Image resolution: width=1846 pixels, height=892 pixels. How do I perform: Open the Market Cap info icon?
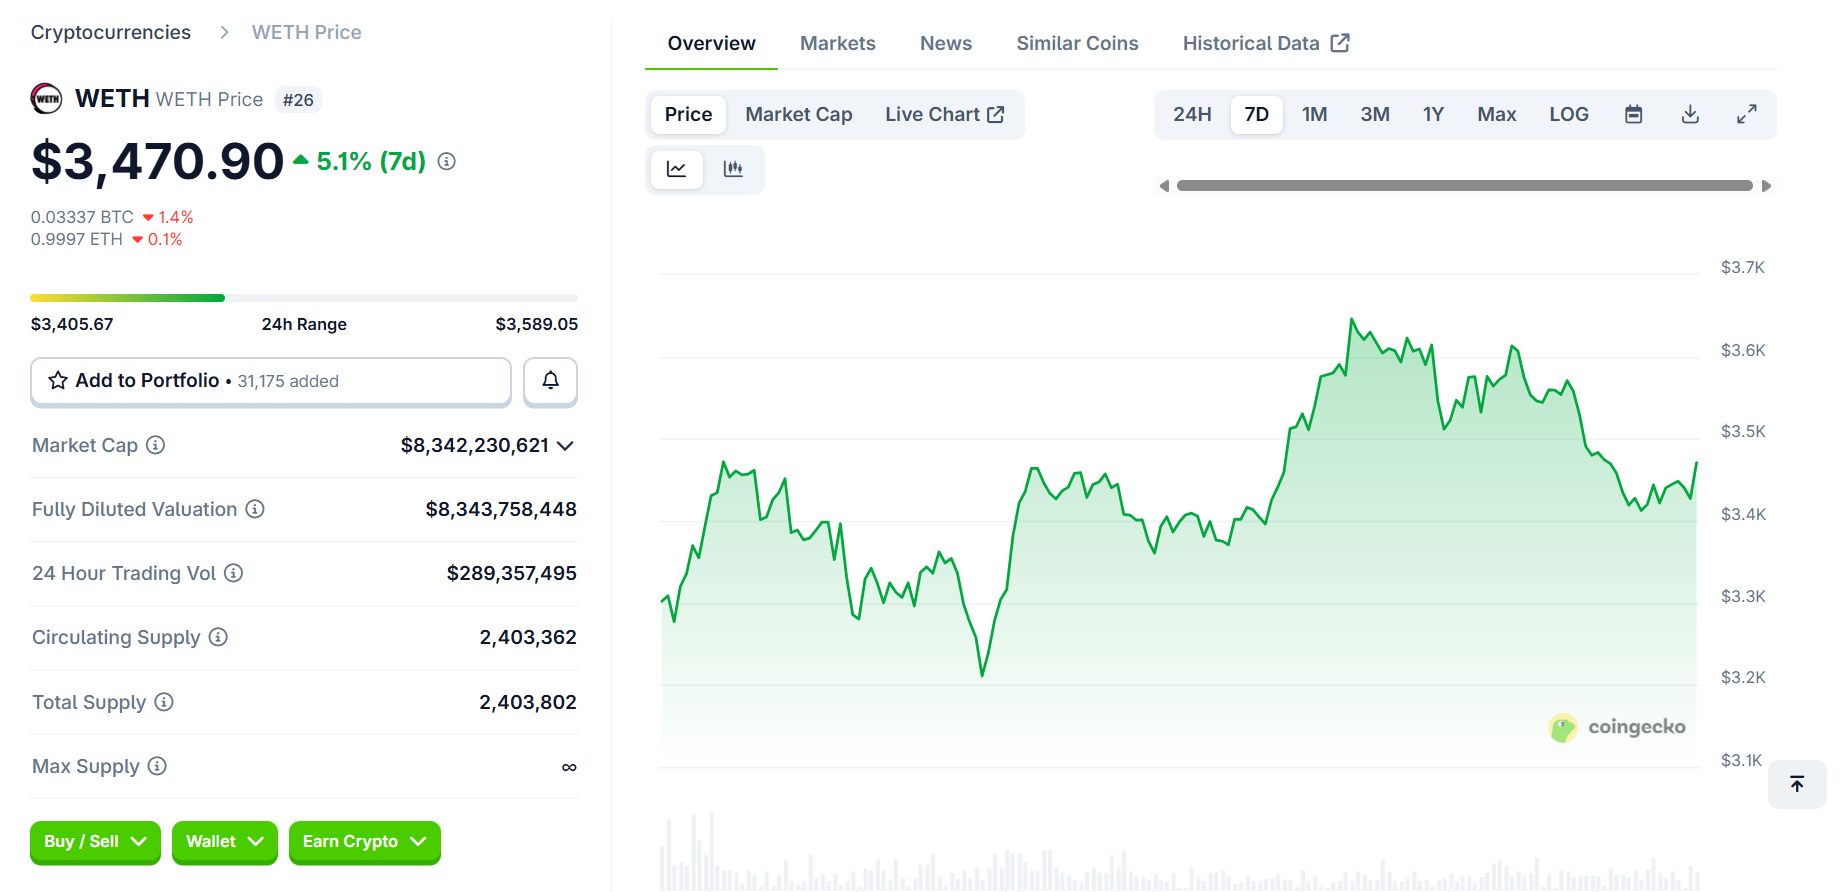[156, 445]
